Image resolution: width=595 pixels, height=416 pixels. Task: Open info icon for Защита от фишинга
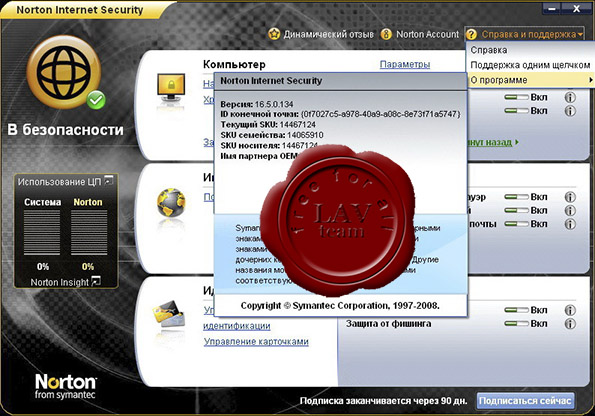[x=570, y=323]
